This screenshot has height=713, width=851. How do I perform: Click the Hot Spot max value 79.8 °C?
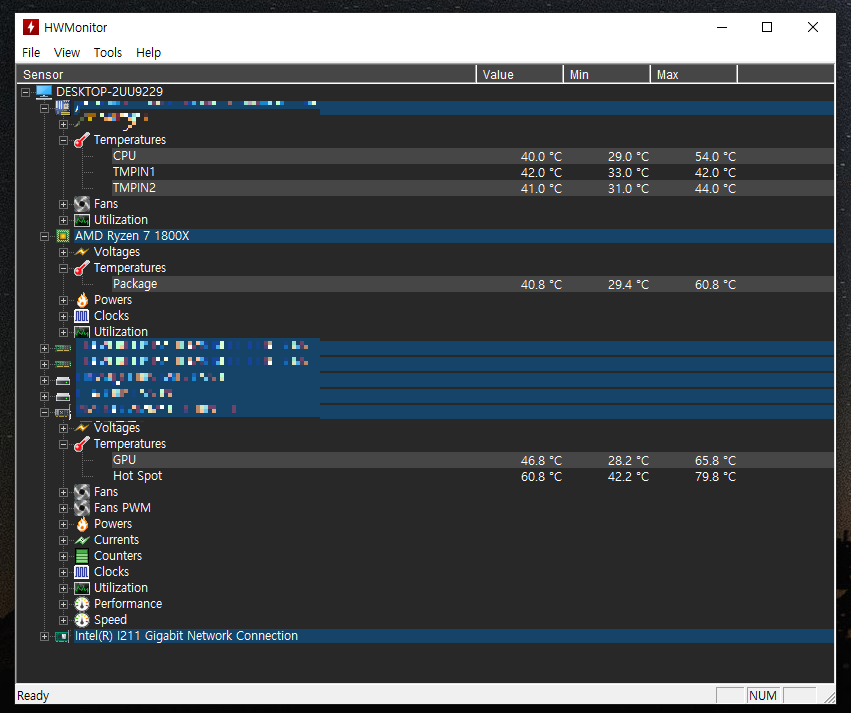point(715,476)
